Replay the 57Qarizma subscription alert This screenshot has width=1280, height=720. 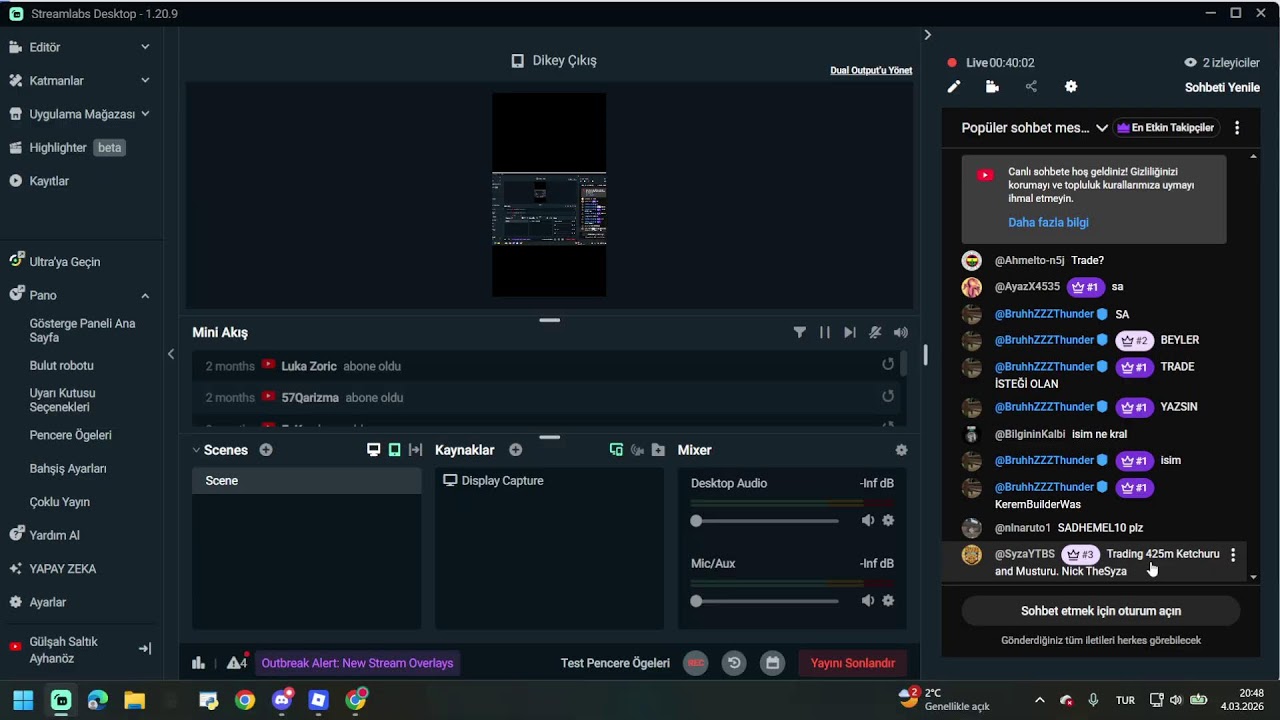click(887, 397)
